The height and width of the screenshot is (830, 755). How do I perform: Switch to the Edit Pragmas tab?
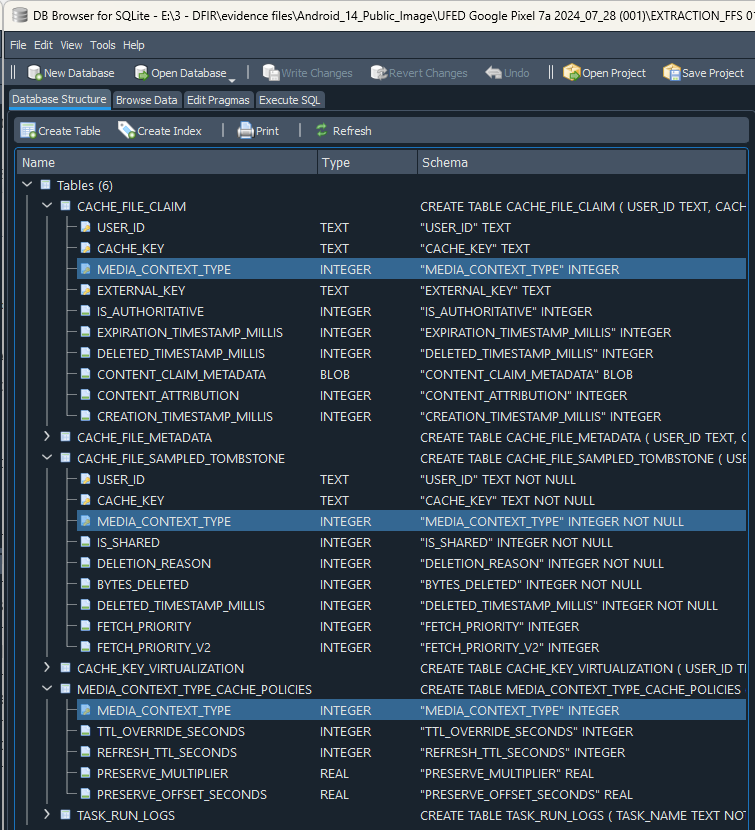(218, 100)
